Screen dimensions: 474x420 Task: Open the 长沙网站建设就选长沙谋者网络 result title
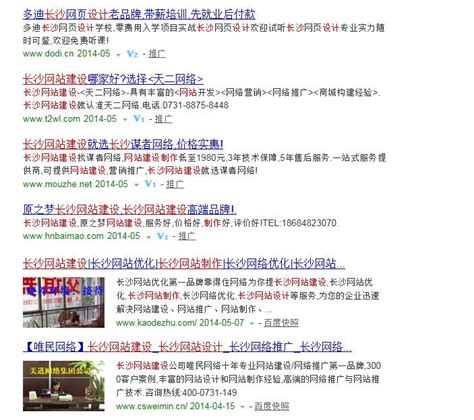(x=123, y=144)
